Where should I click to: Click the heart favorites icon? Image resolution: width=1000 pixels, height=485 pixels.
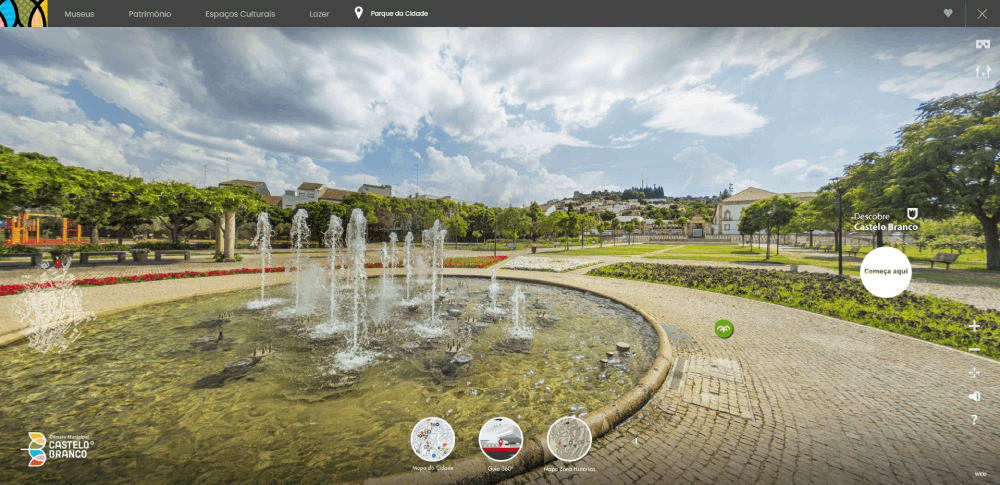click(948, 13)
